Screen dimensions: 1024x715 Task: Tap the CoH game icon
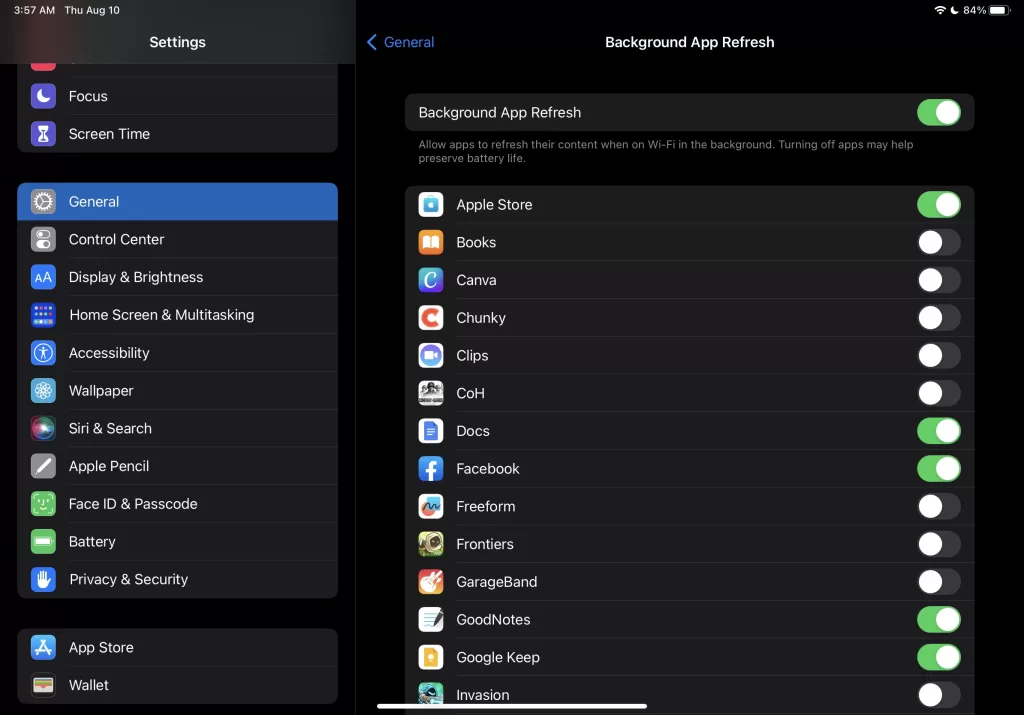click(x=431, y=393)
